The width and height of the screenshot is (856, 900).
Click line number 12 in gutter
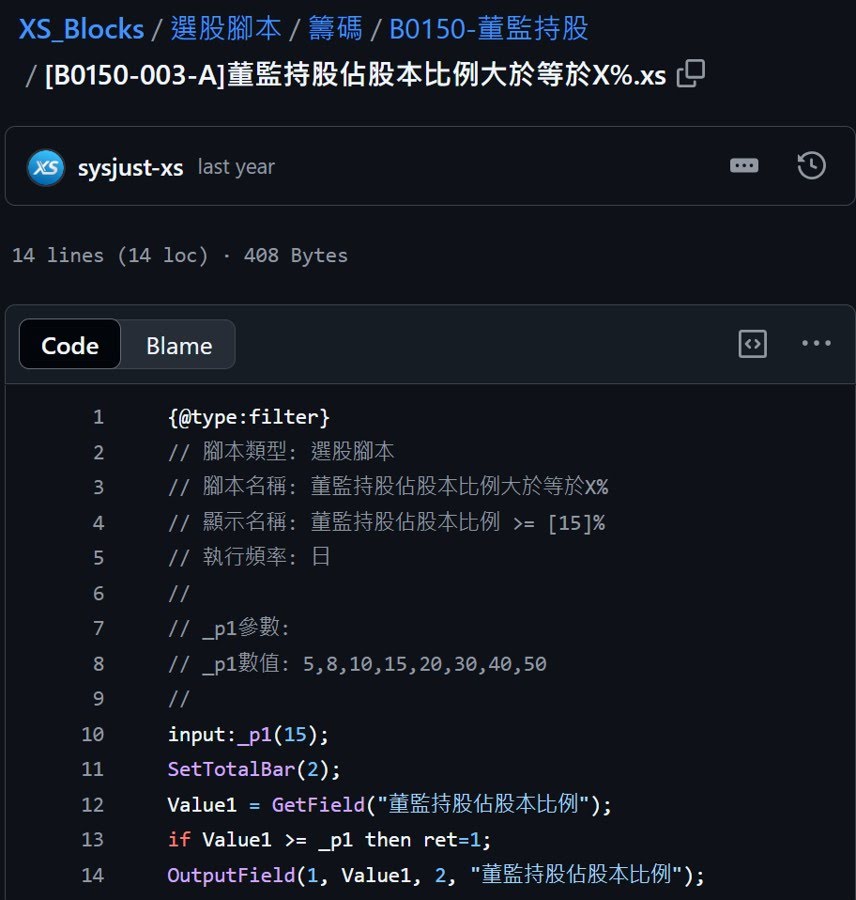(93, 804)
